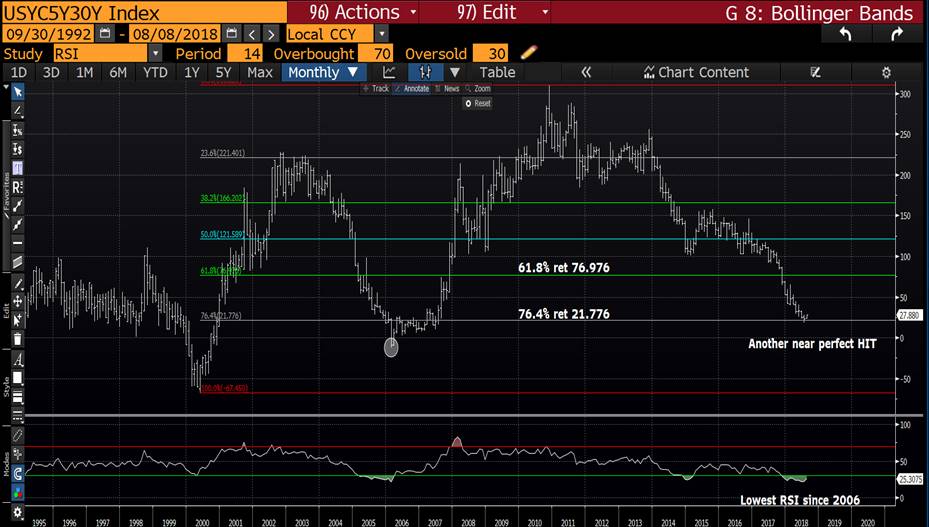The image size is (929, 527).
Task: Select the 3D range tab
Action: 51,72
